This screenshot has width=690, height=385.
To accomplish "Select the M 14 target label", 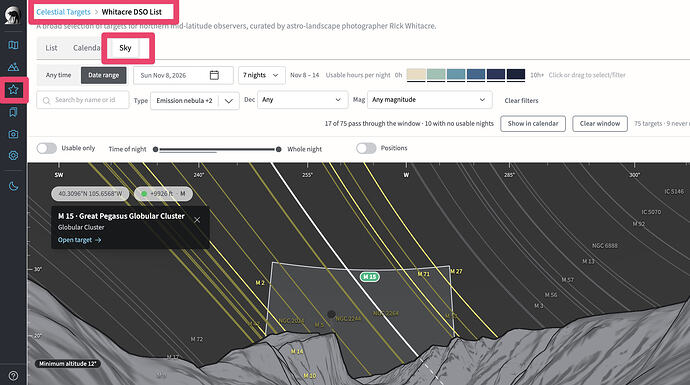I will [297, 352].
